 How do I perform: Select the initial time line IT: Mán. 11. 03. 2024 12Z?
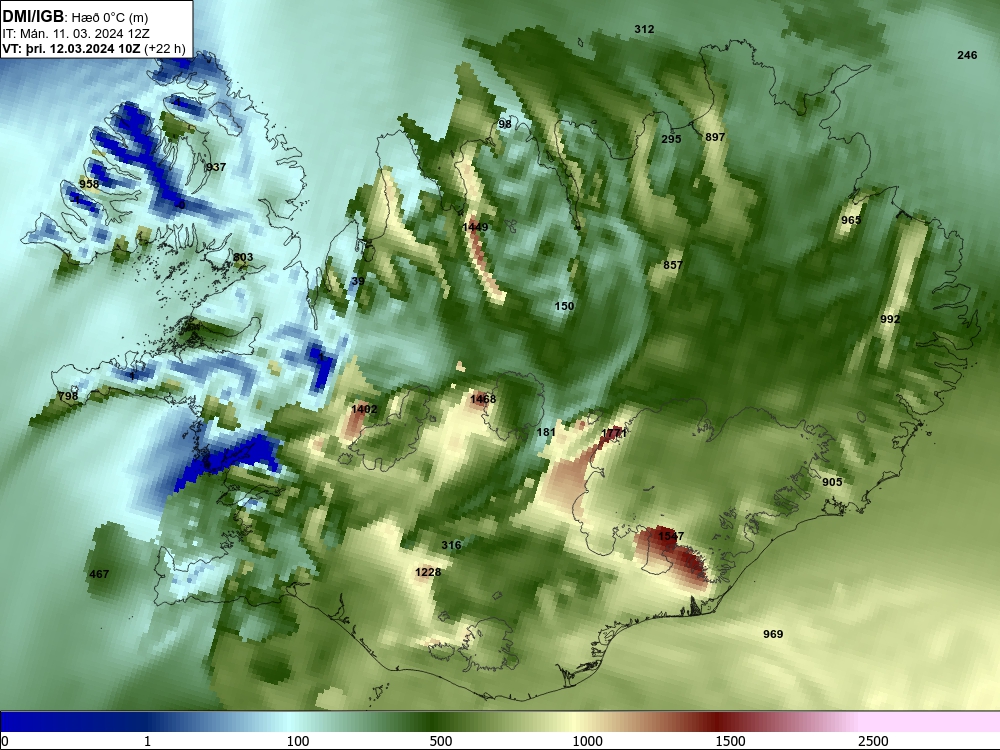tap(76, 34)
